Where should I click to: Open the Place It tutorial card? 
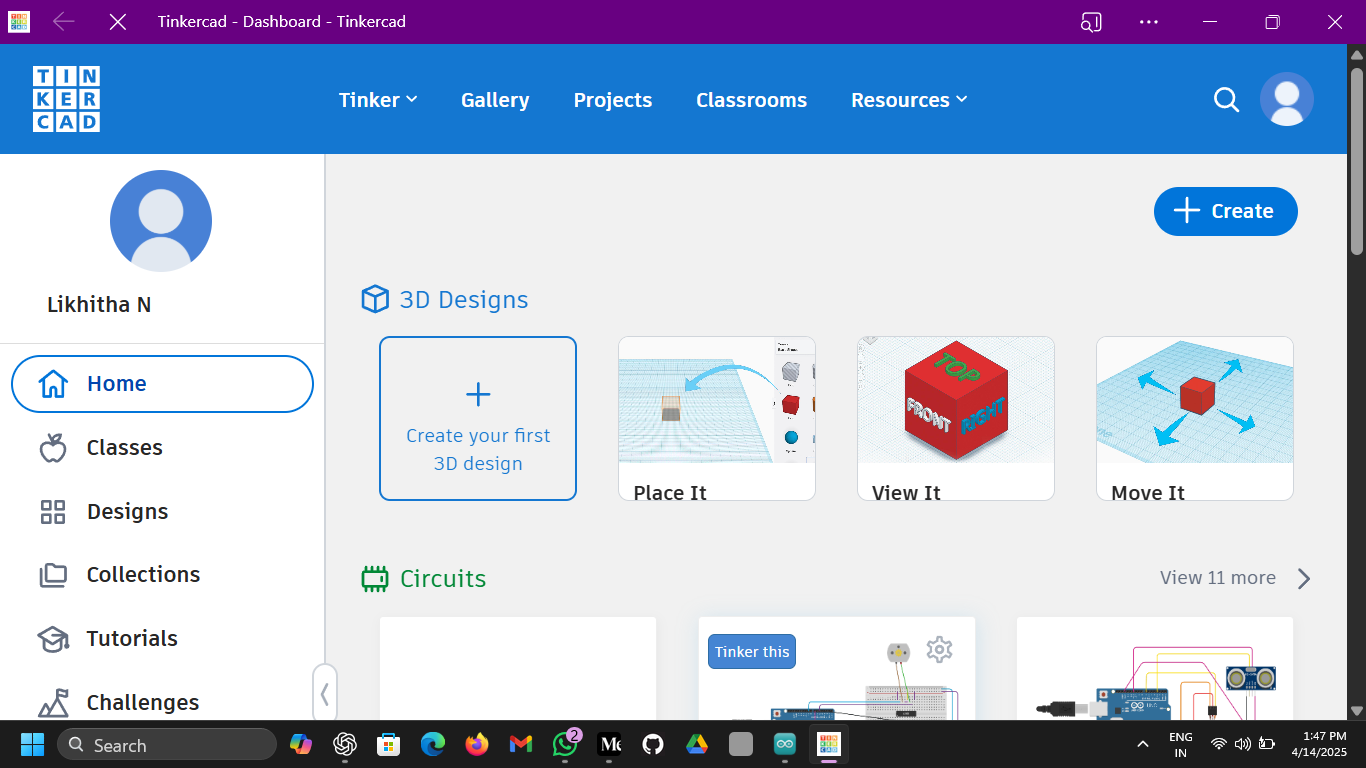pos(717,418)
